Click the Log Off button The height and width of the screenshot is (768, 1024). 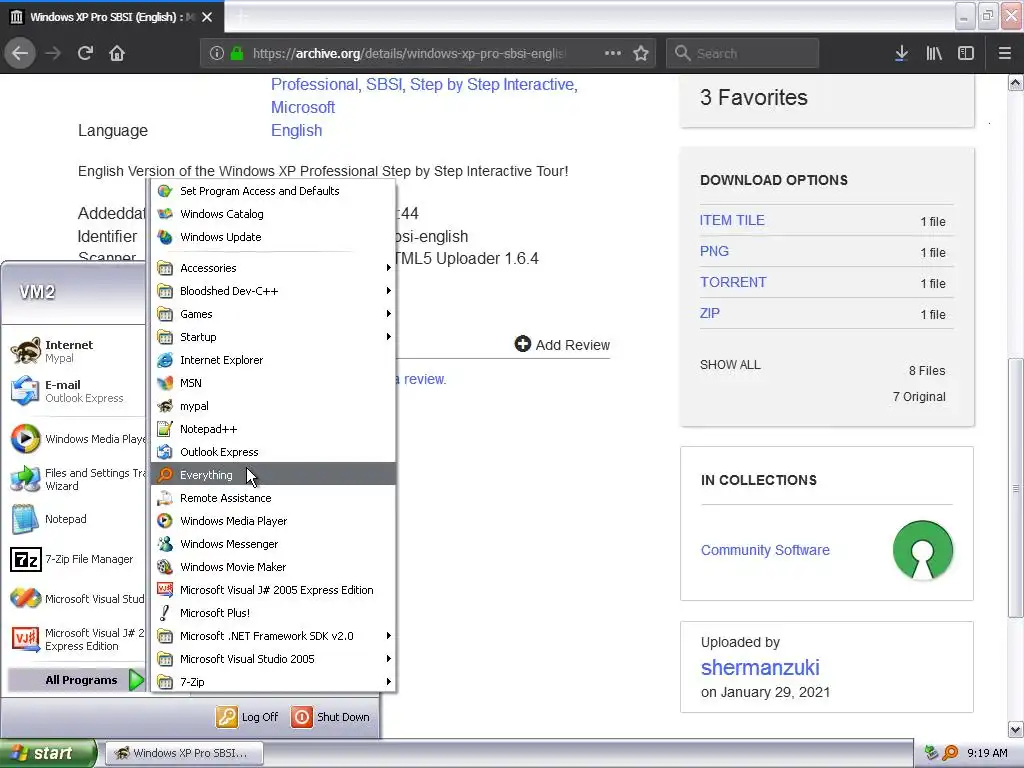pyautogui.click(x=248, y=717)
